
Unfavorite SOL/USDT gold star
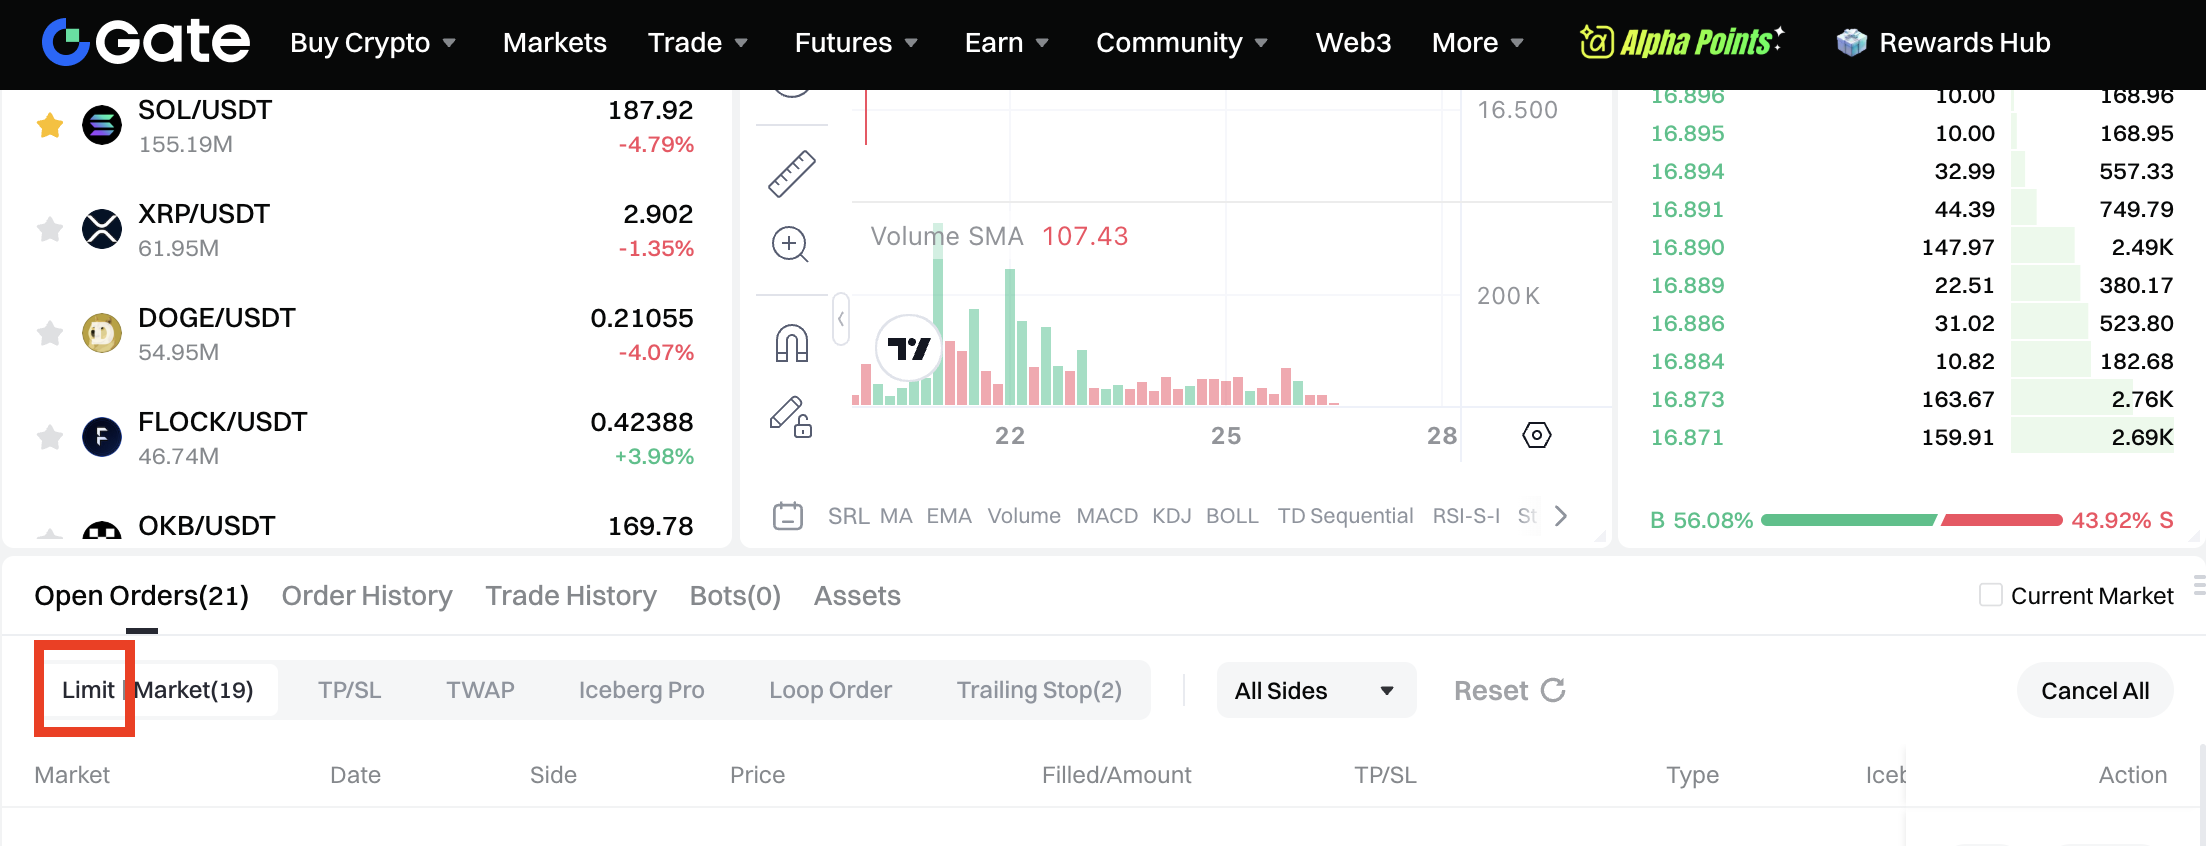(x=50, y=125)
